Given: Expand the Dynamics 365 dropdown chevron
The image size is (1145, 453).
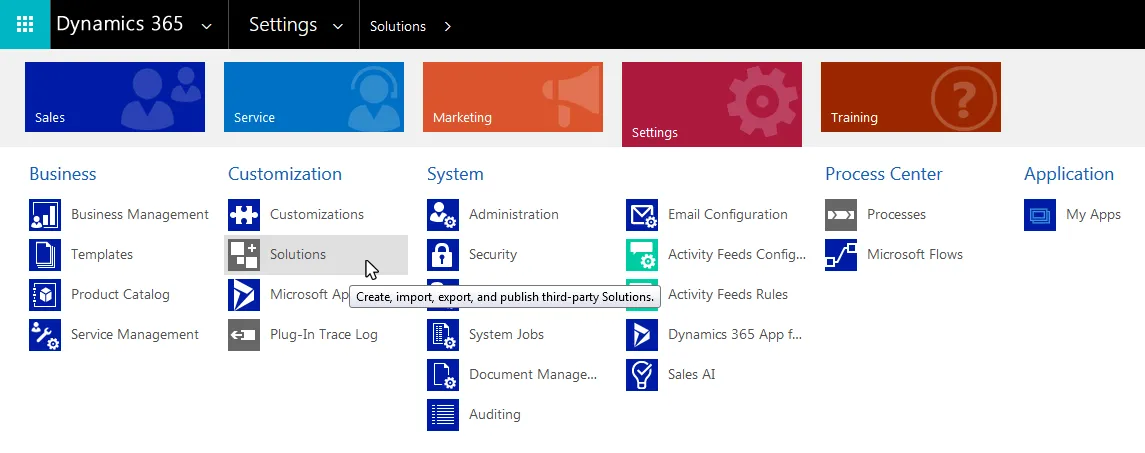Looking at the screenshot, I should coord(207,26).
